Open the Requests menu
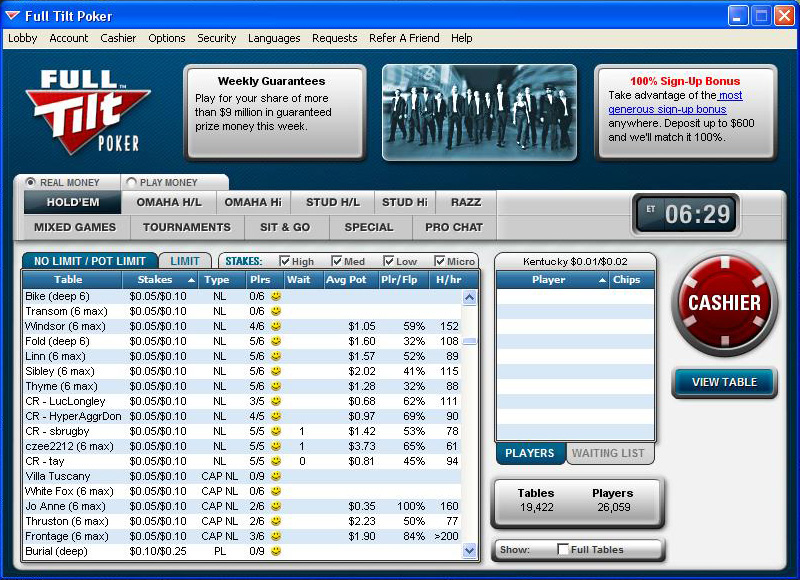The width and height of the screenshot is (800, 580). coord(335,38)
